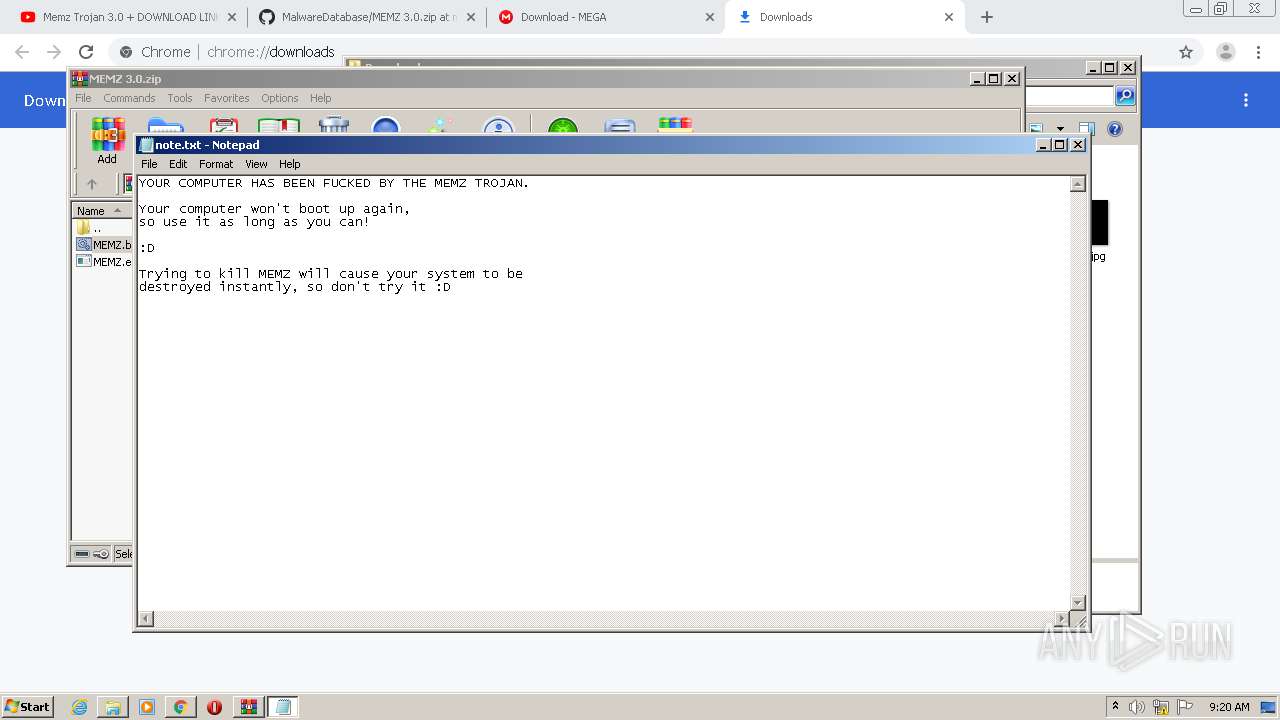Open Notepad's Edit menu
This screenshot has width=1280, height=720.
tap(178, 164)
